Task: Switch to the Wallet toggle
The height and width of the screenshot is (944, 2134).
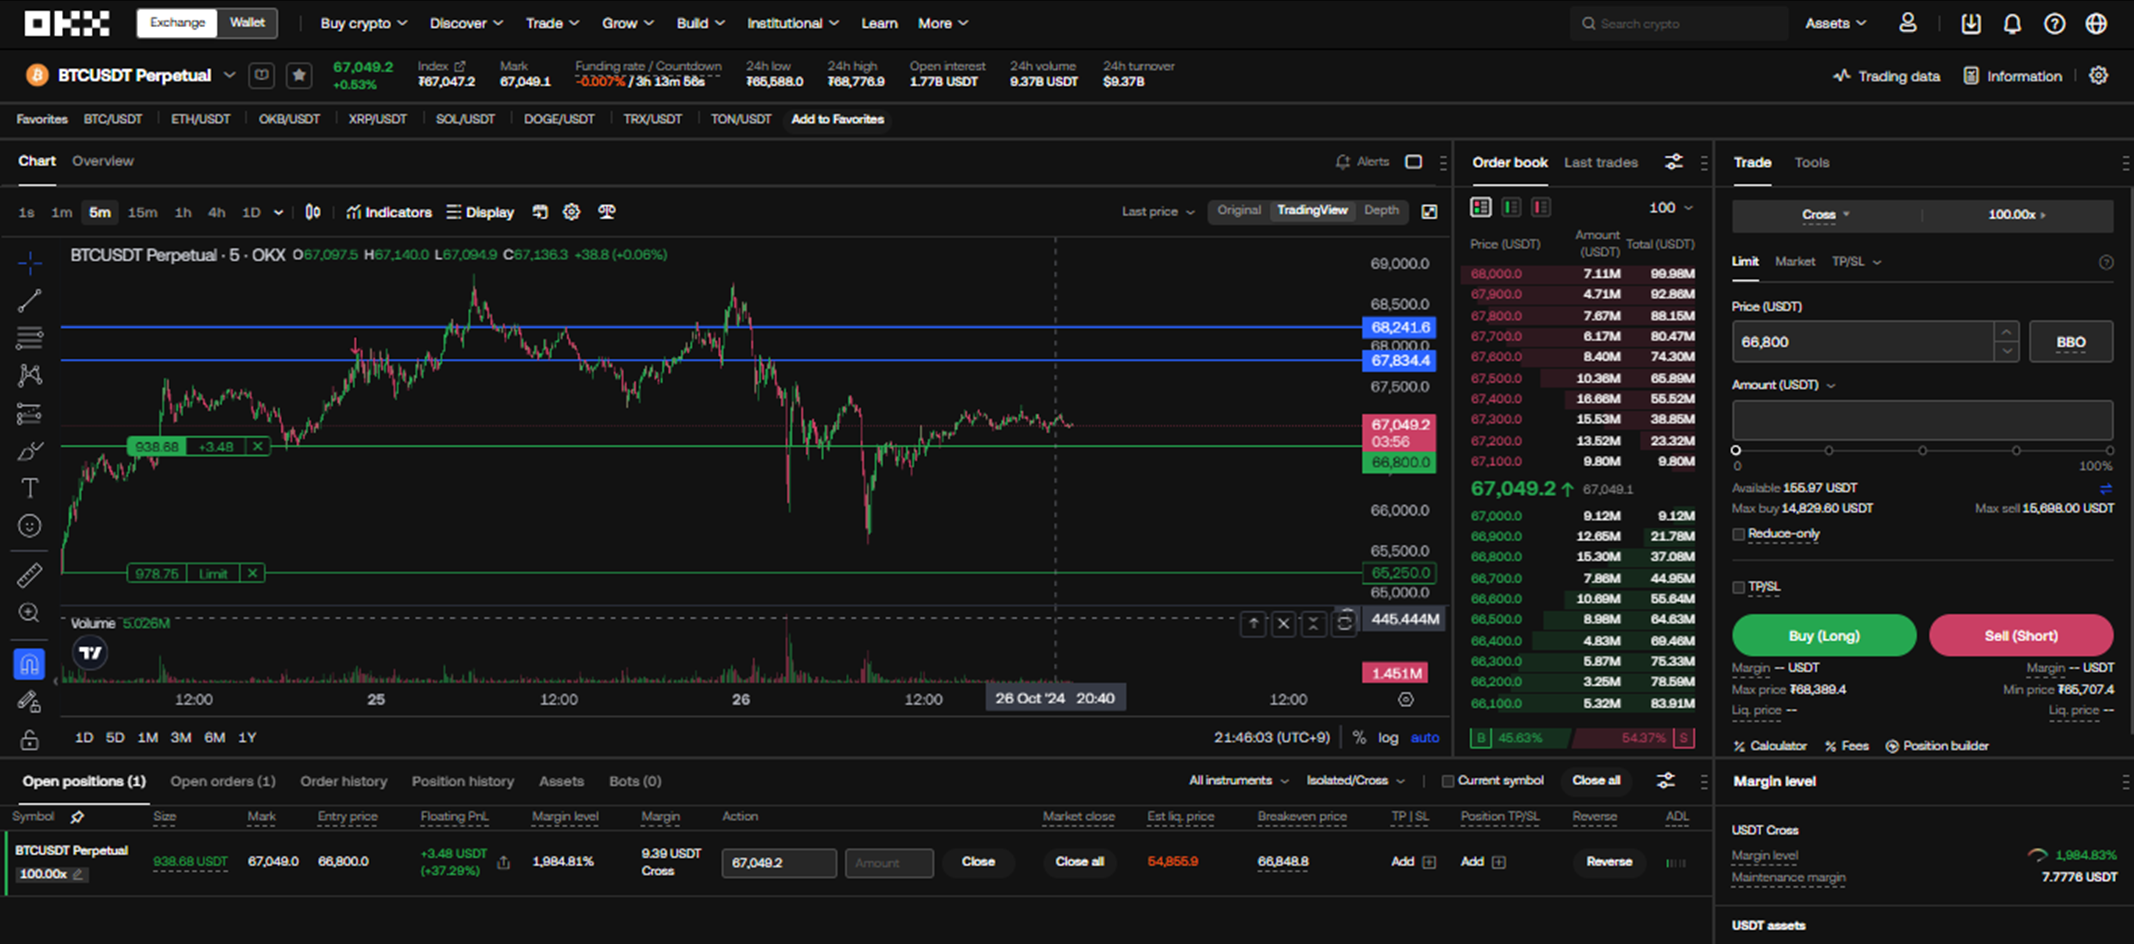Action: coord(247,23)
